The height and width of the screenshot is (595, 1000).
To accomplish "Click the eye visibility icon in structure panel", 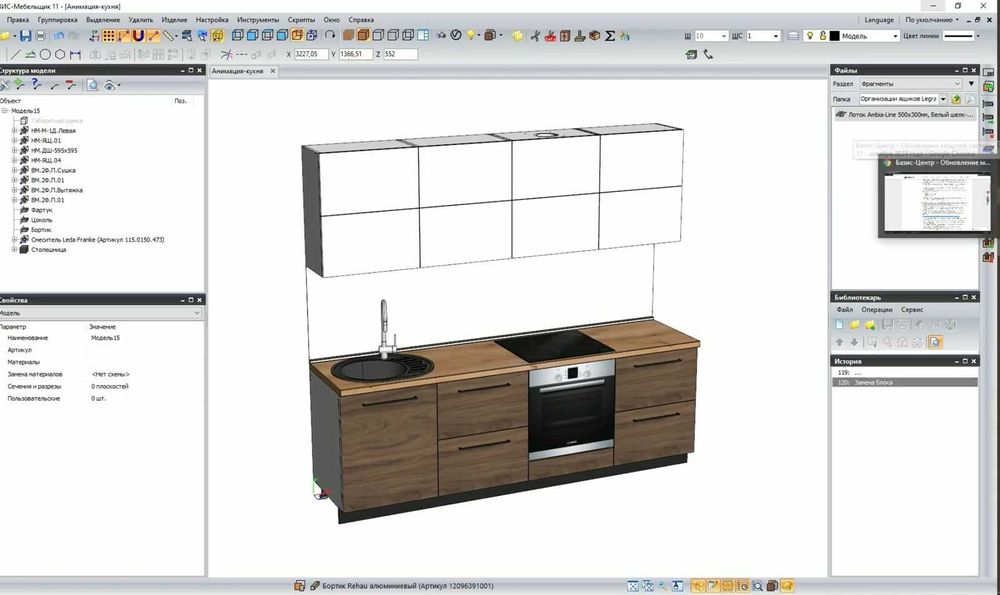I will [110, 85].
